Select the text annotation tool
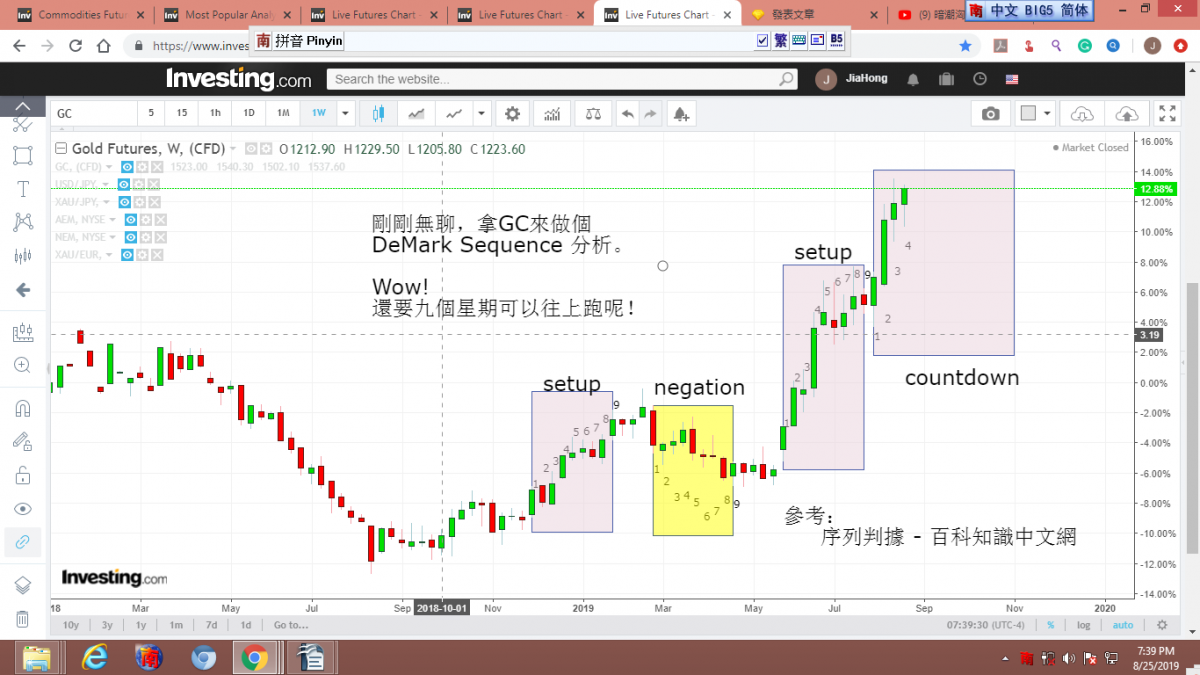1200x675 pixels. tap(22, 189)
